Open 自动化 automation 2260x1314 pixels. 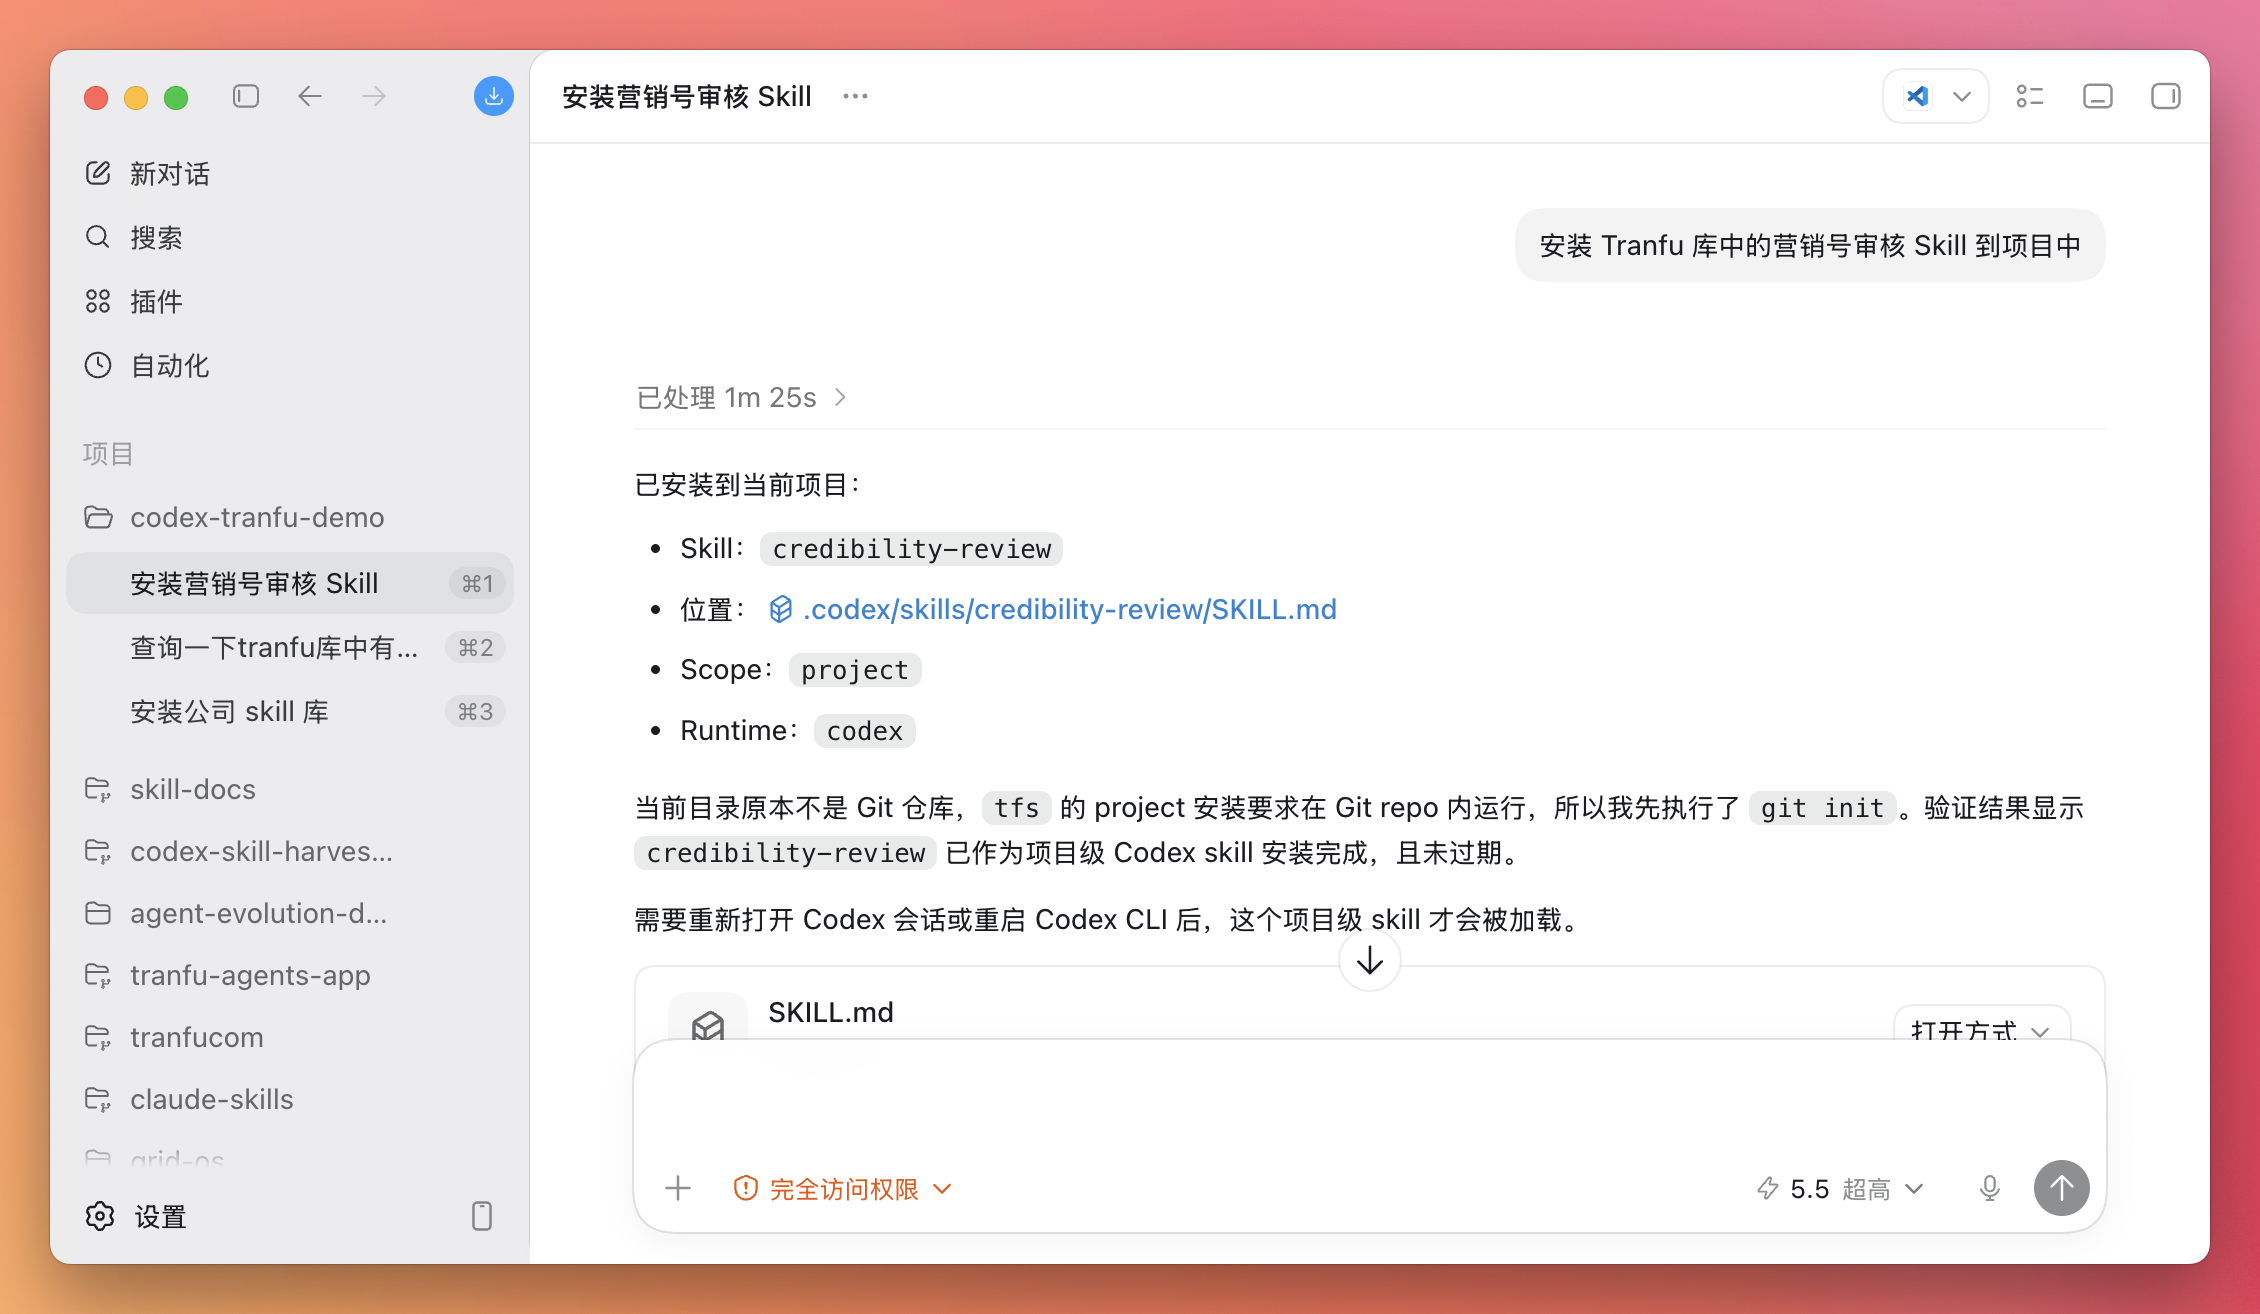(x=290, y=365)
